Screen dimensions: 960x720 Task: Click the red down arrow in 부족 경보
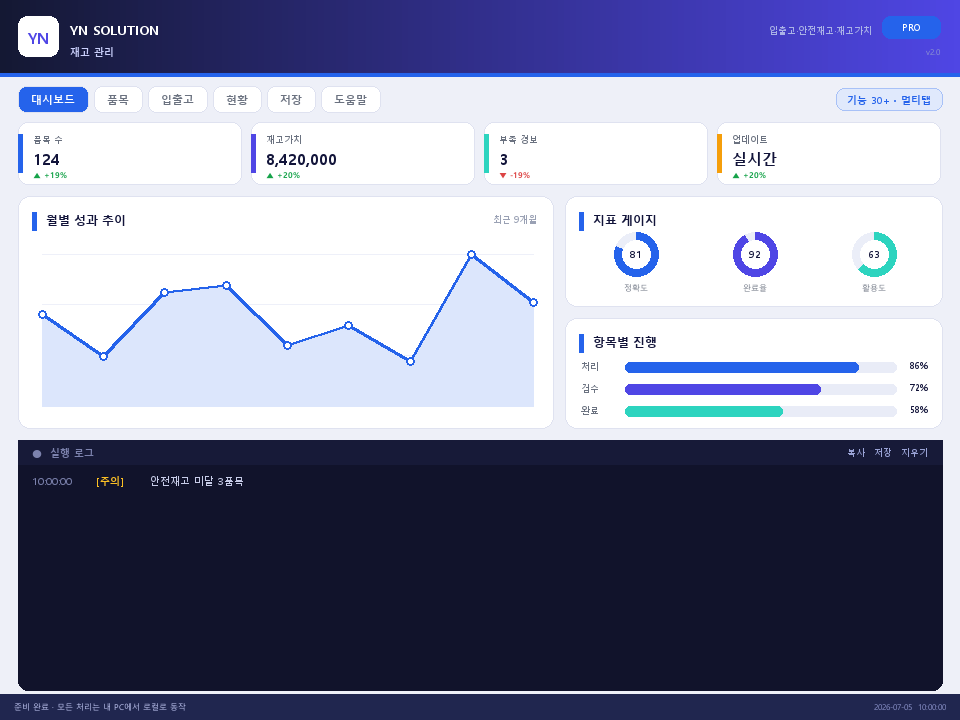coord(503,176)
